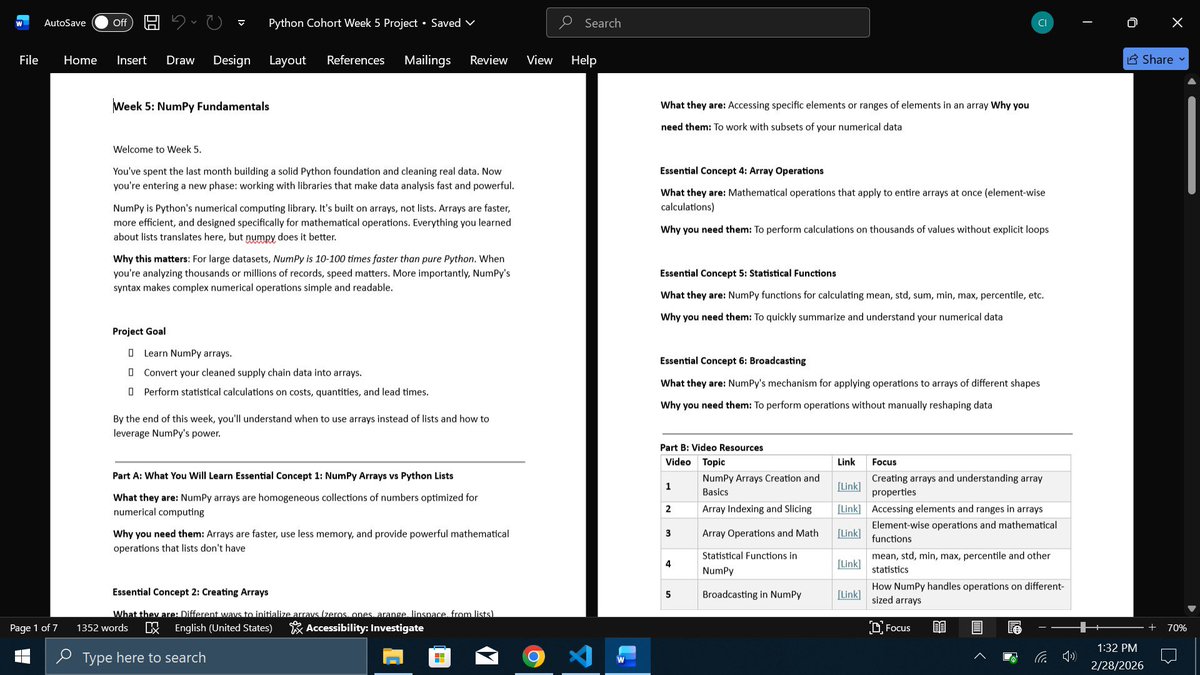The height and width of the screenshot is (675, 1200).
Task: Click the proofing spell check icon in status bar
Action: click(152, 628)
